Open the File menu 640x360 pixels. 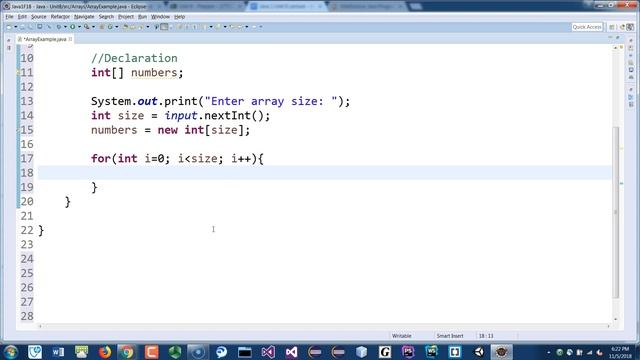[x=9, y=17]
